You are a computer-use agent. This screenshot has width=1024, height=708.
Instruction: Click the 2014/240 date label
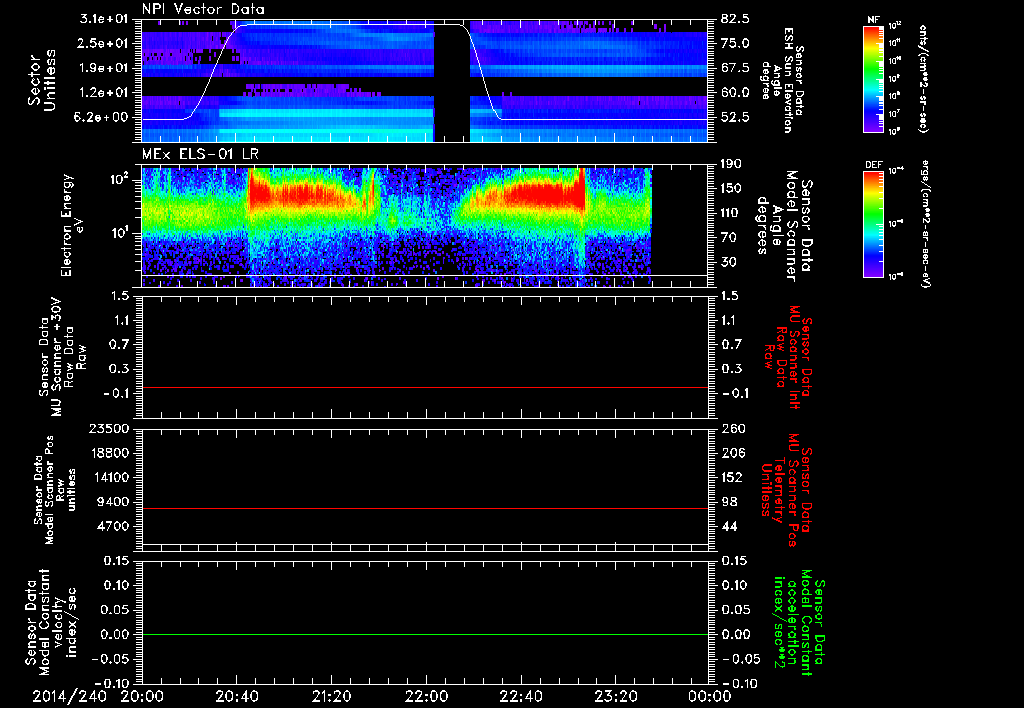click(70, 696)
